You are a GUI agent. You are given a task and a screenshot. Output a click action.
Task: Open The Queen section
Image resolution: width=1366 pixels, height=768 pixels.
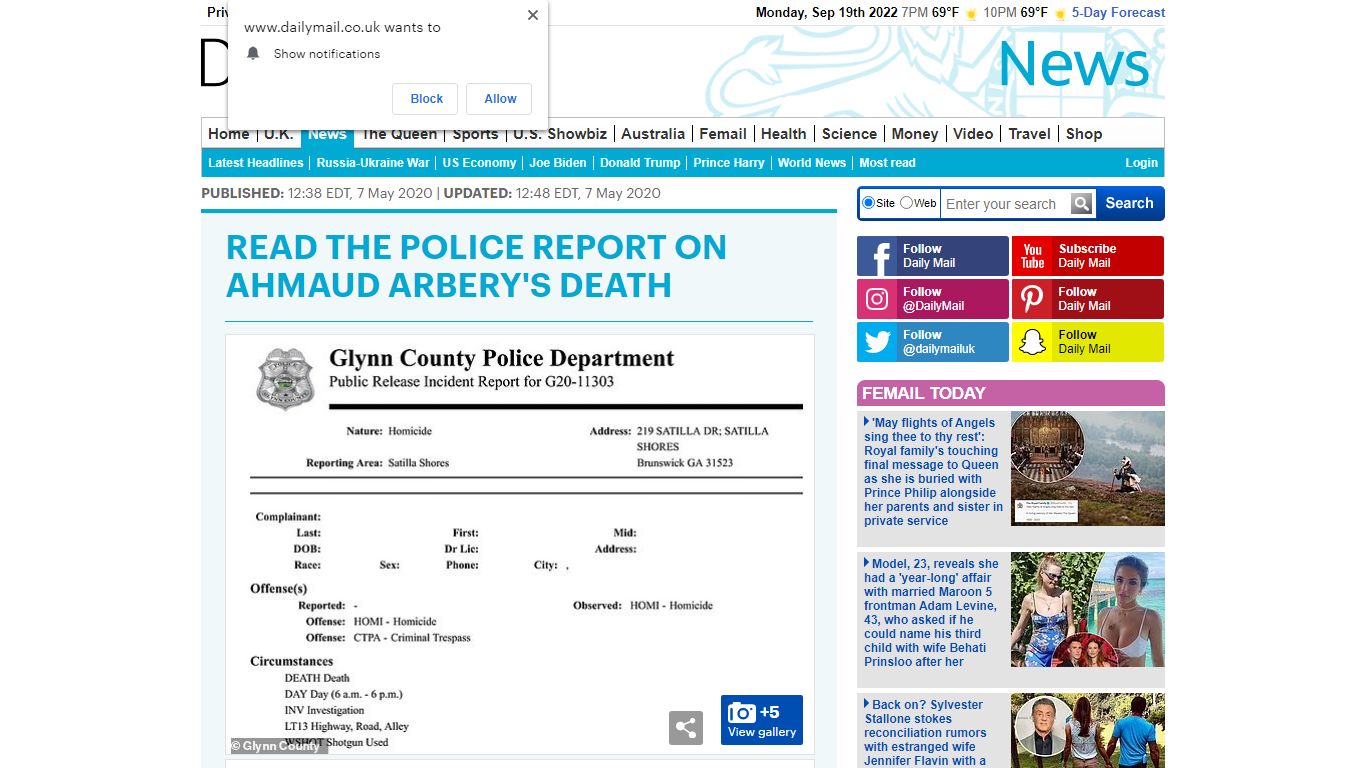point(400,134)
